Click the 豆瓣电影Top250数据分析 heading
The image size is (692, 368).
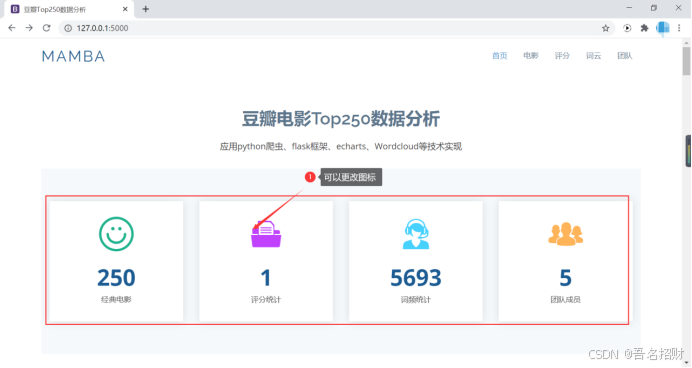click(x=341, y=119)
